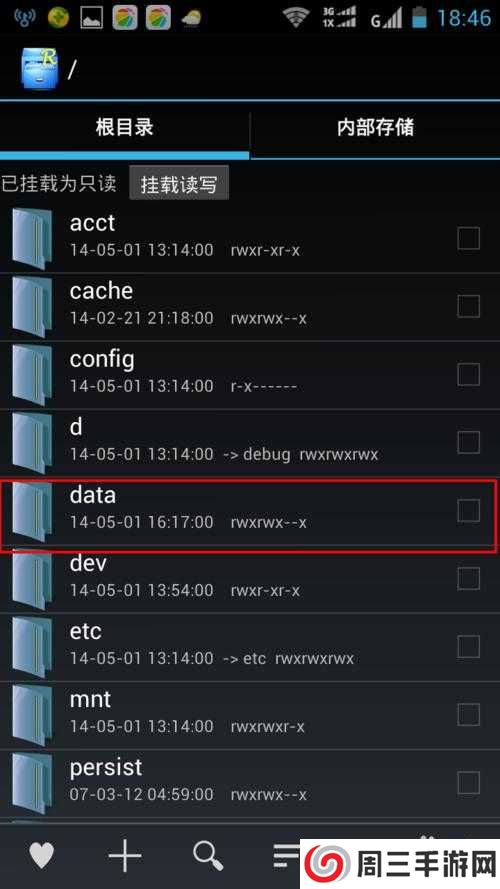Tap the Root Explorer app icon
Screen dimensions: 500x889
[39, 69]
